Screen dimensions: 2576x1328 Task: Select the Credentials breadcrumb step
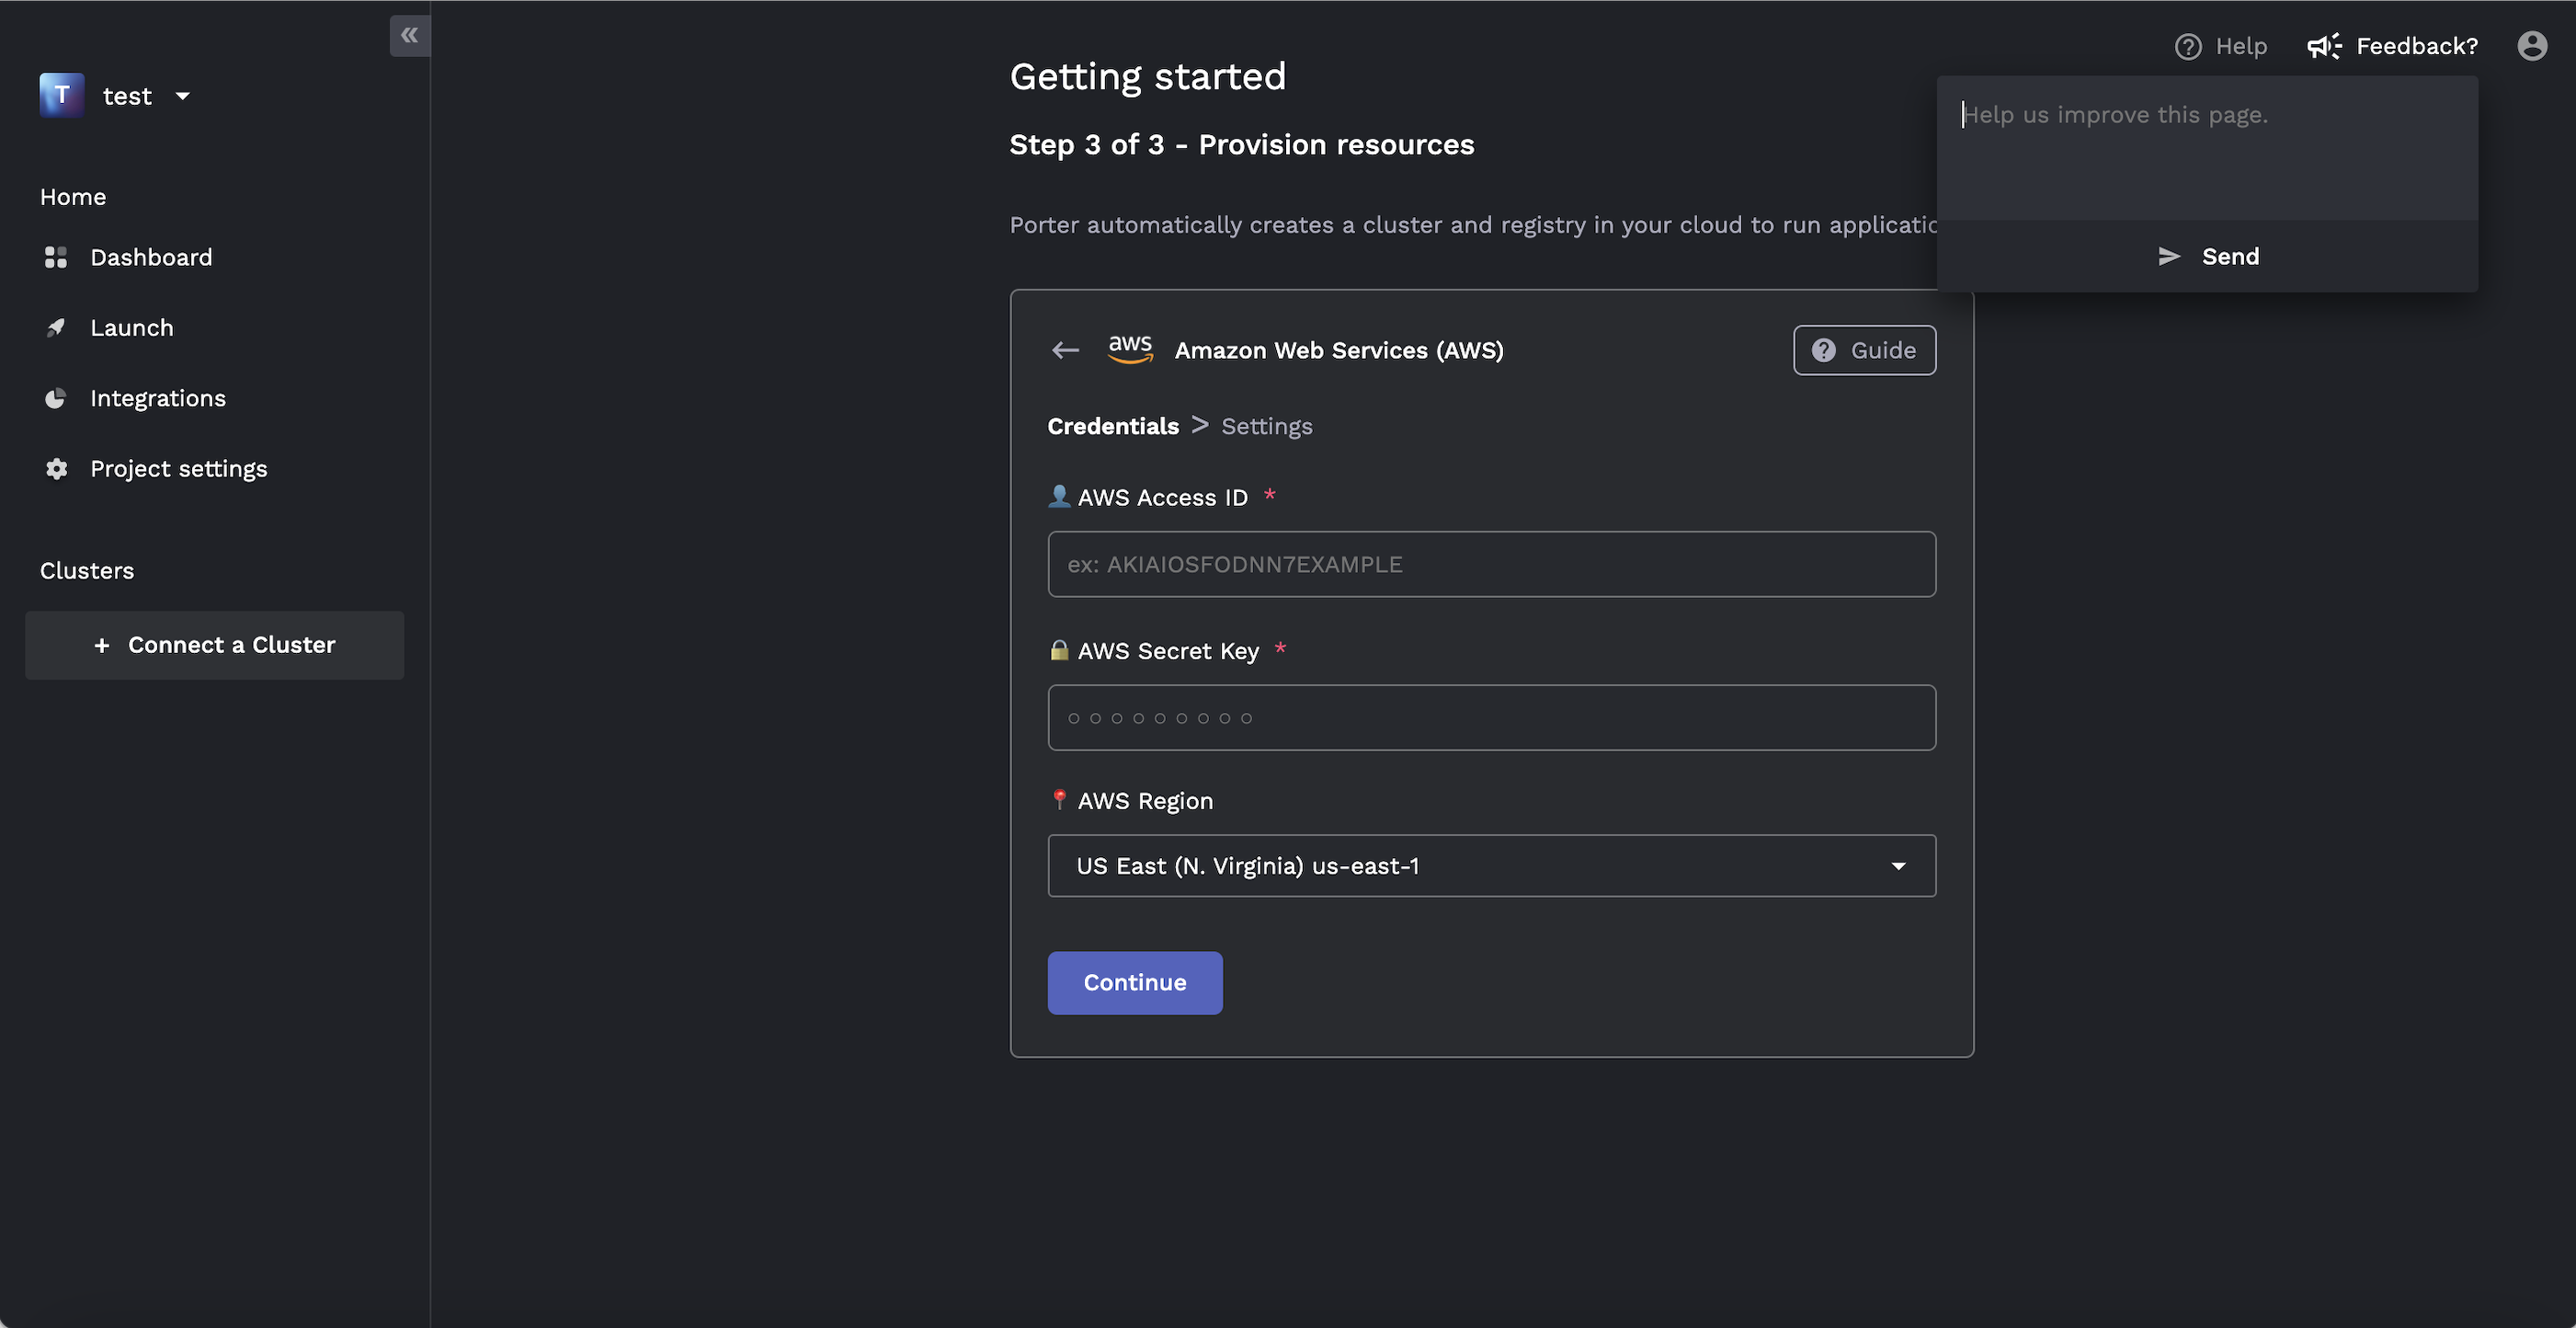(1113, 426)
